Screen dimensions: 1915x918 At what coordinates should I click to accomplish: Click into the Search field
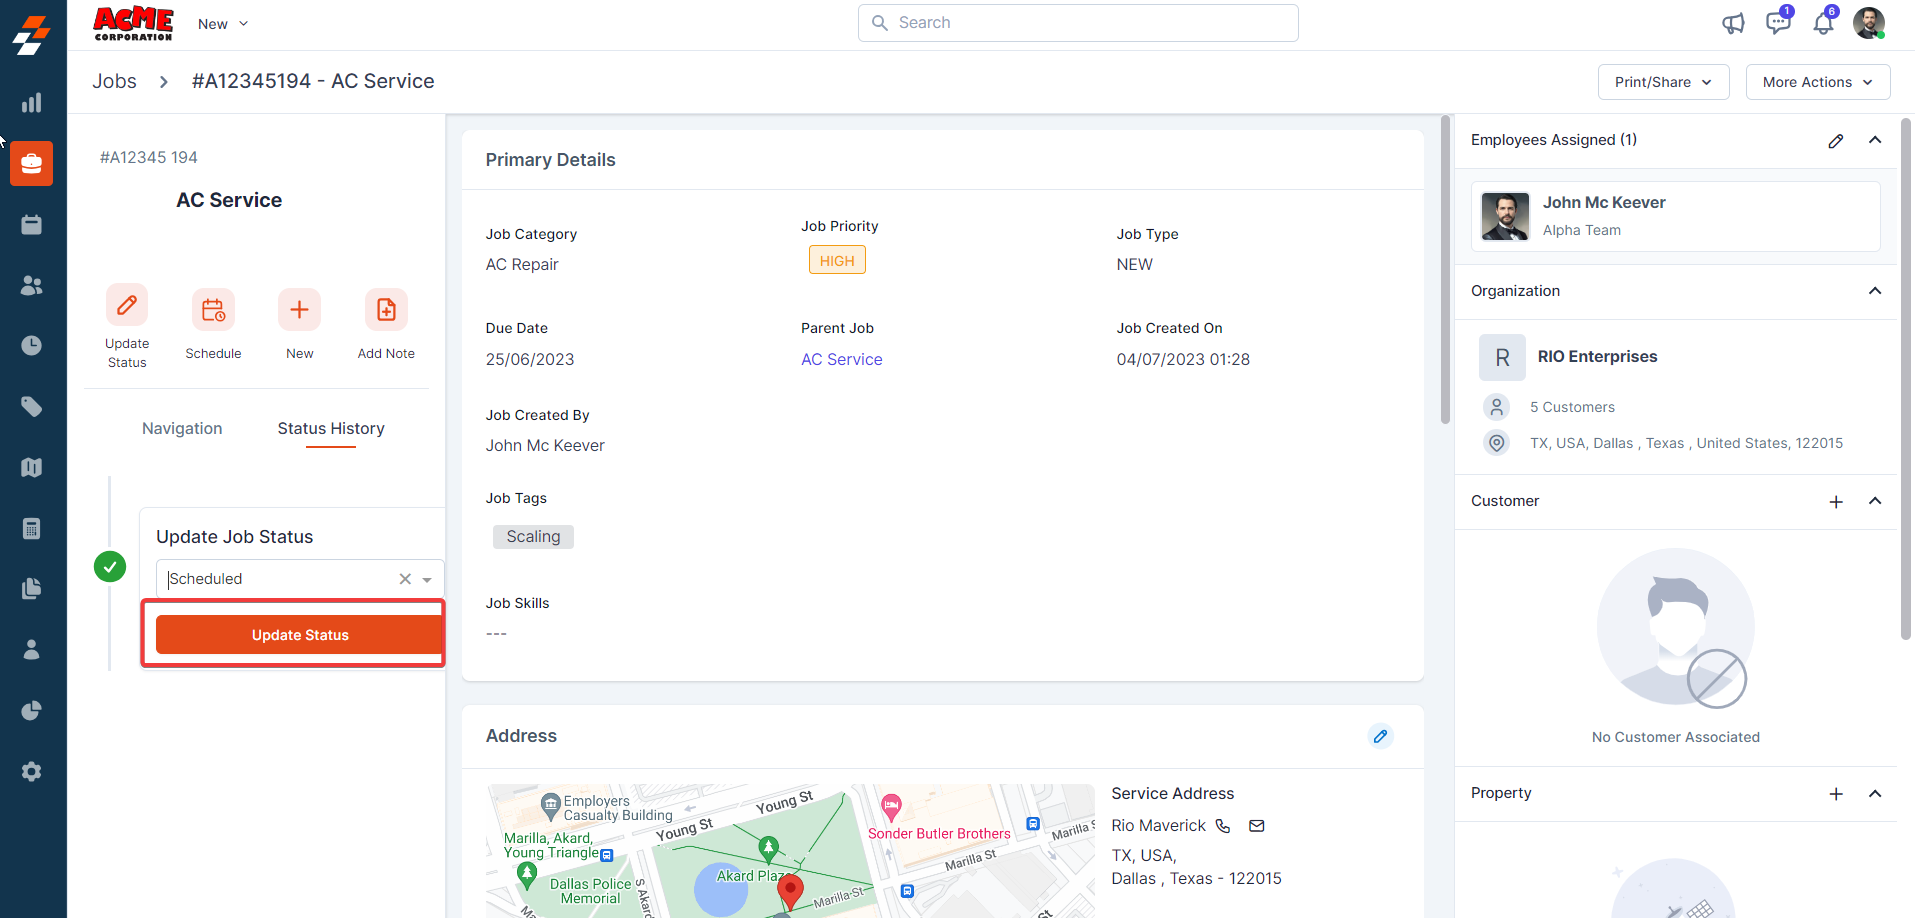(1078, 23)
